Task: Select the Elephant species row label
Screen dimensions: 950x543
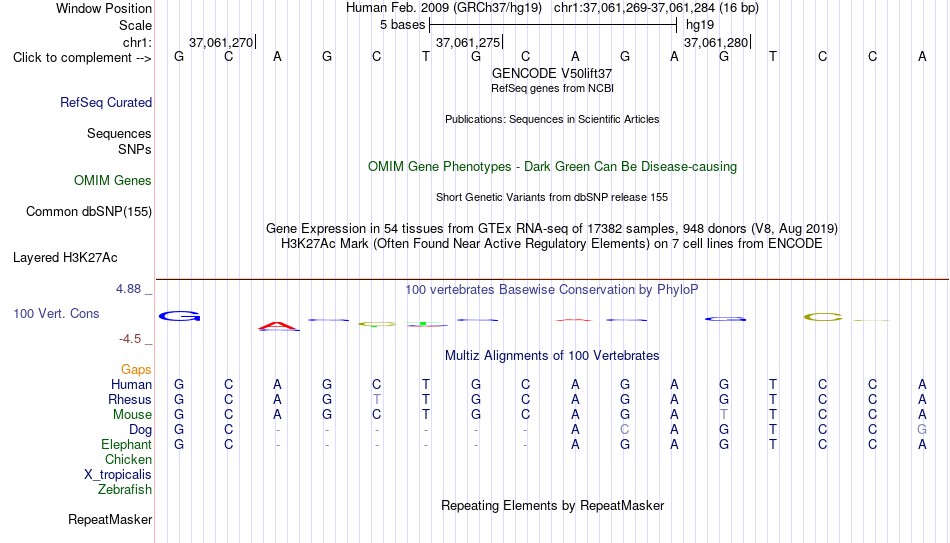Action: [126, 445]
